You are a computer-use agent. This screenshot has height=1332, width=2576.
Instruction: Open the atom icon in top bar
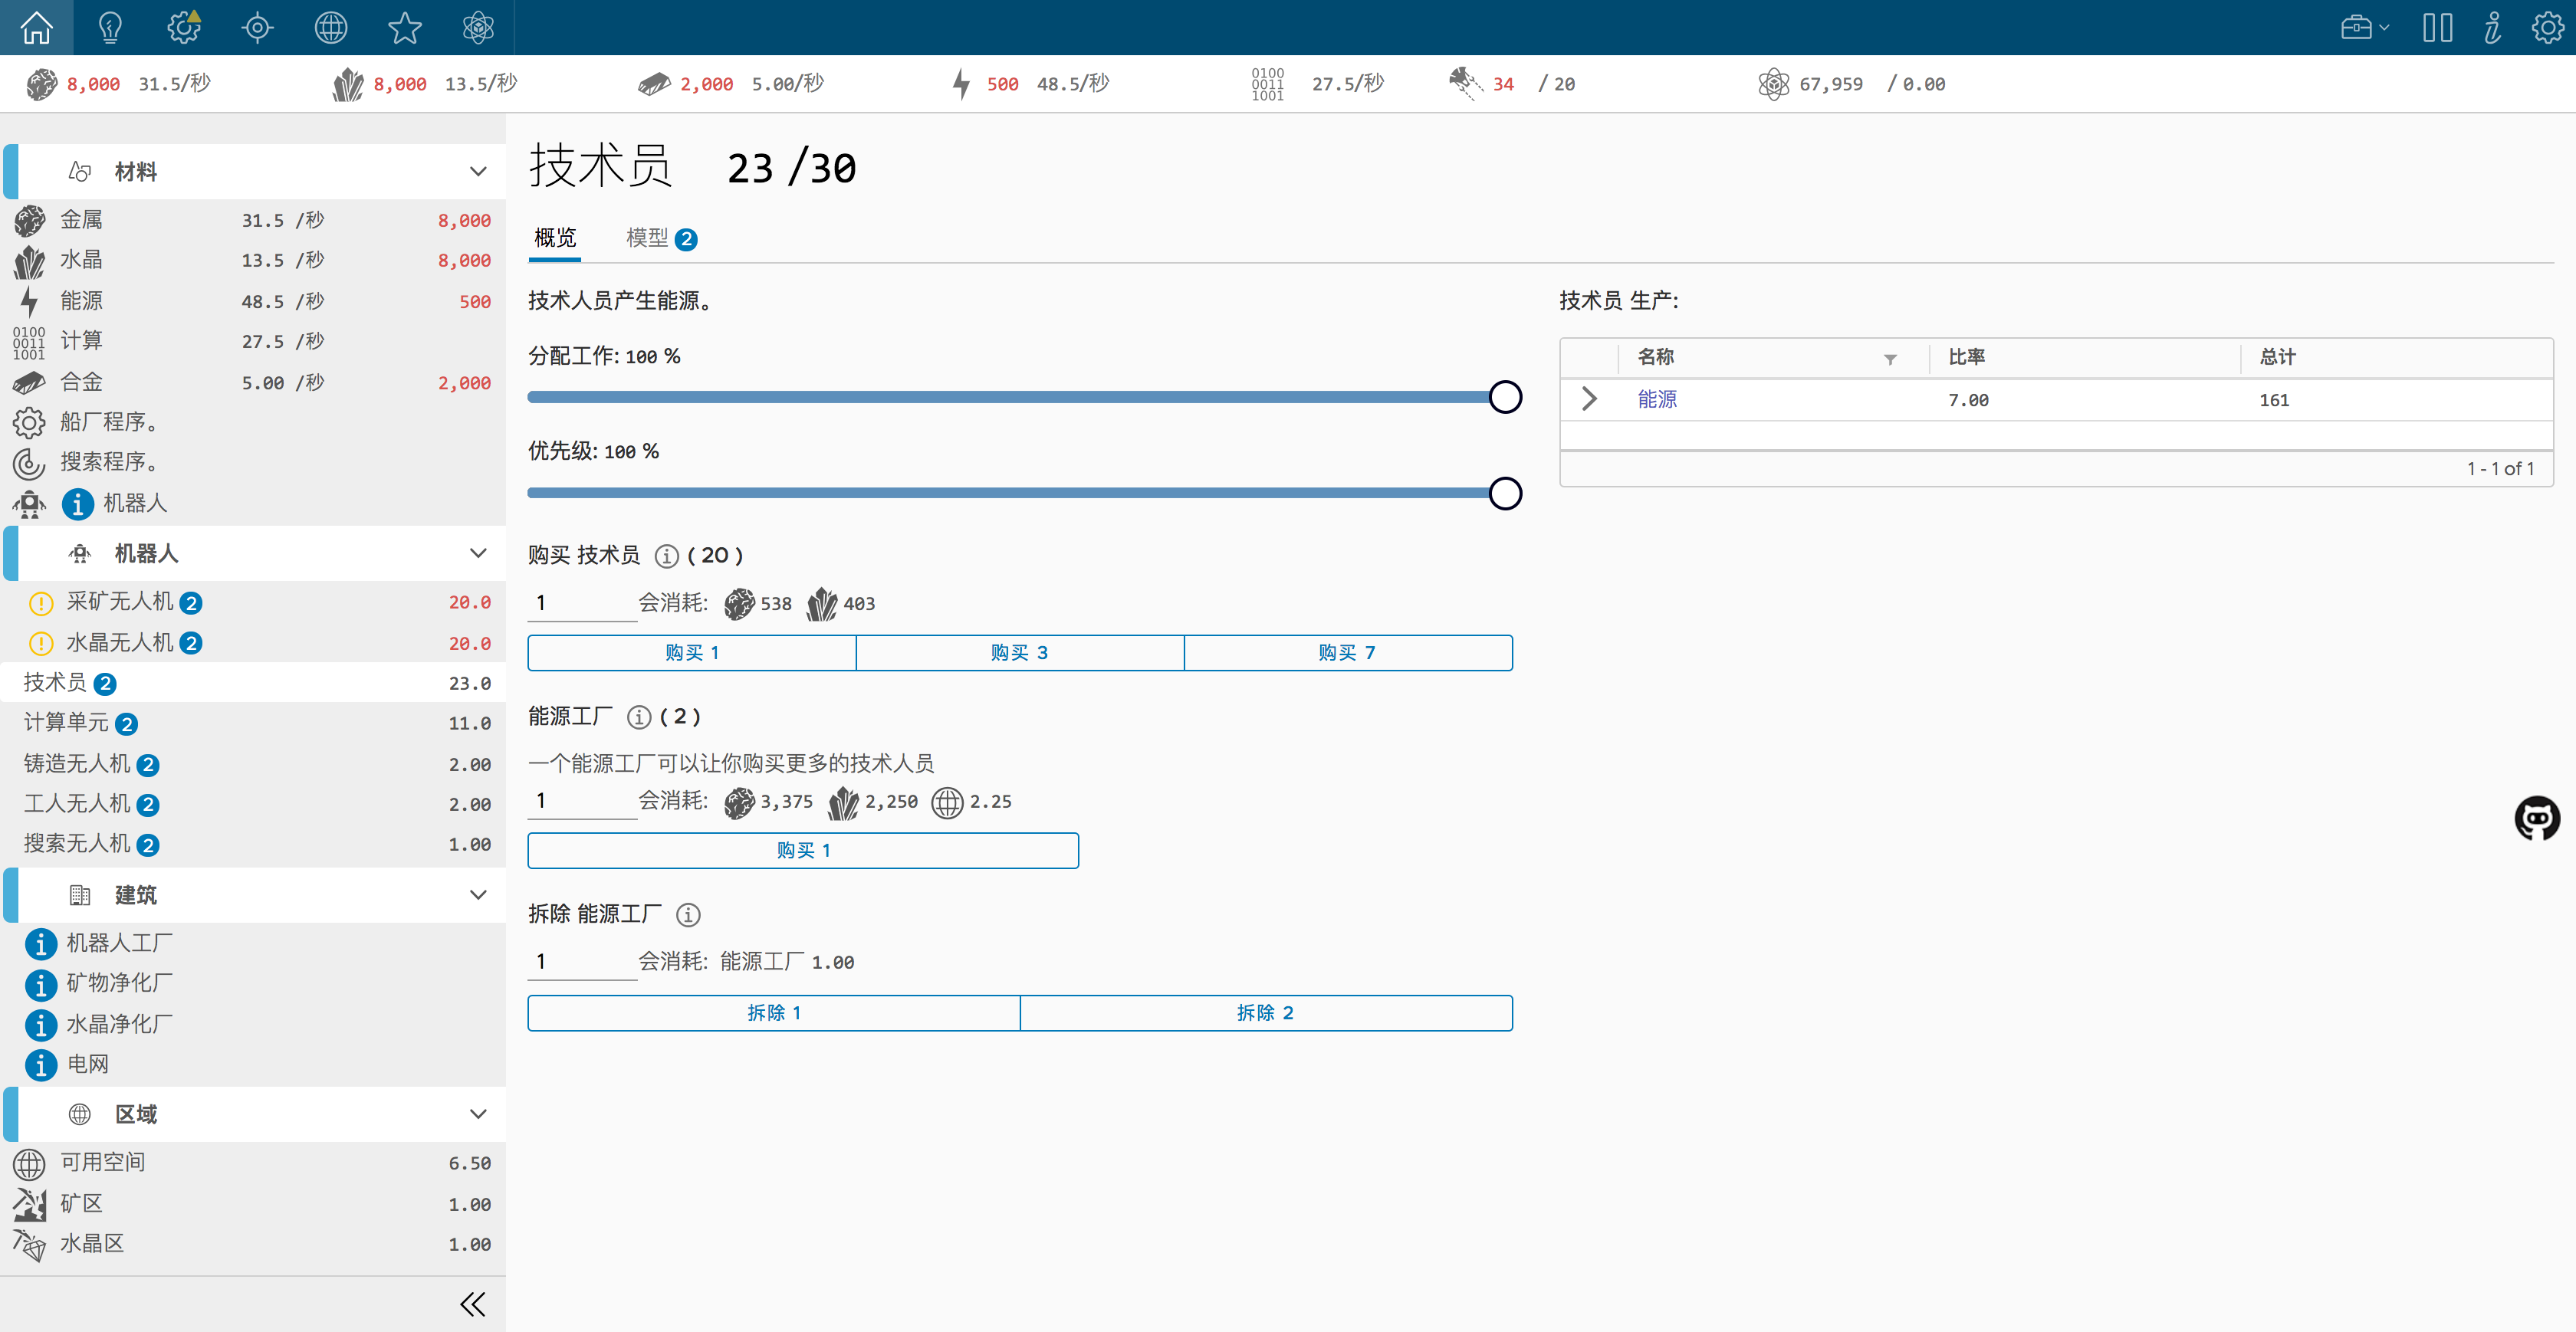click(x=478, y=27)
